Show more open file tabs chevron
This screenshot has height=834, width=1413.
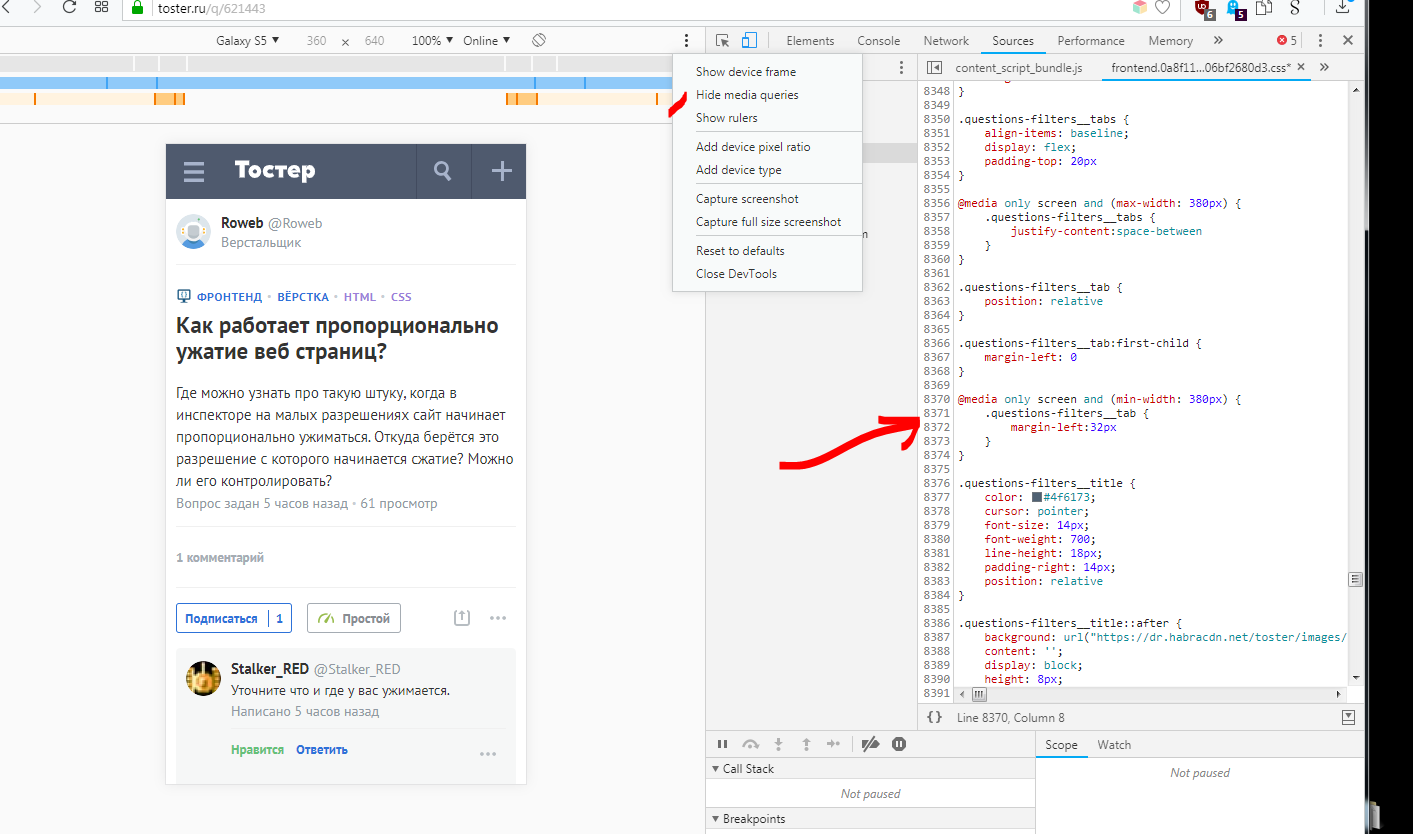[1324, 67]
